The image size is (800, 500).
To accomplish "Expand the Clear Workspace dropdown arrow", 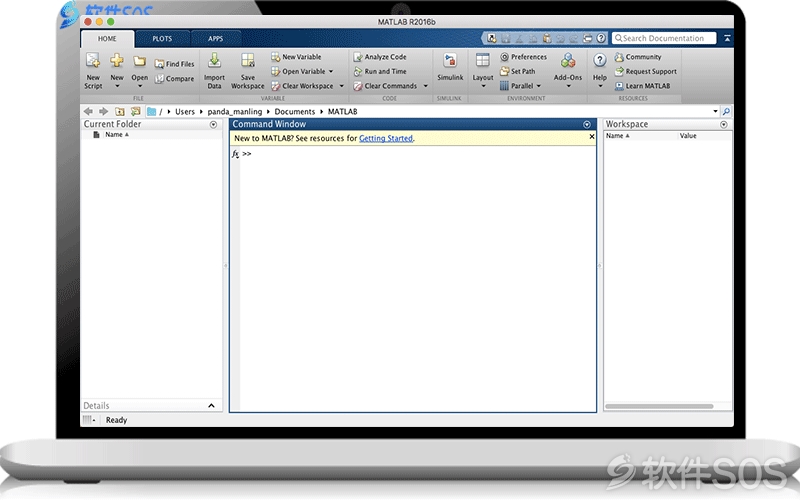I will pyautogui.click(x=341, y=86).
